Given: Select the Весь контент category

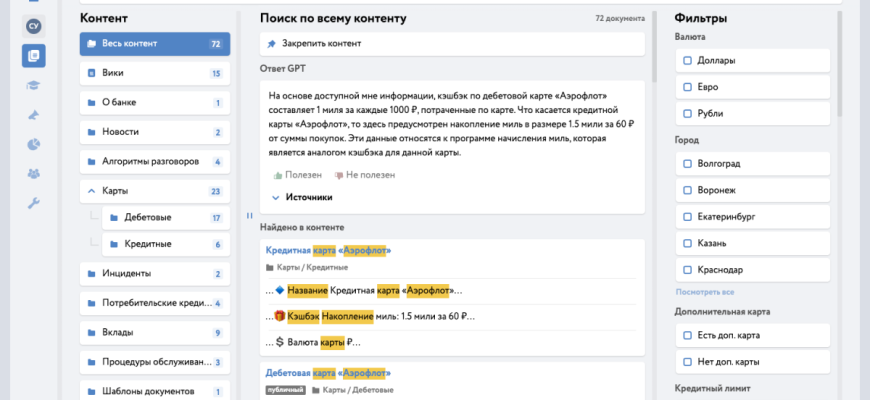Looking at the screenshot, I should tap(155, 44).
